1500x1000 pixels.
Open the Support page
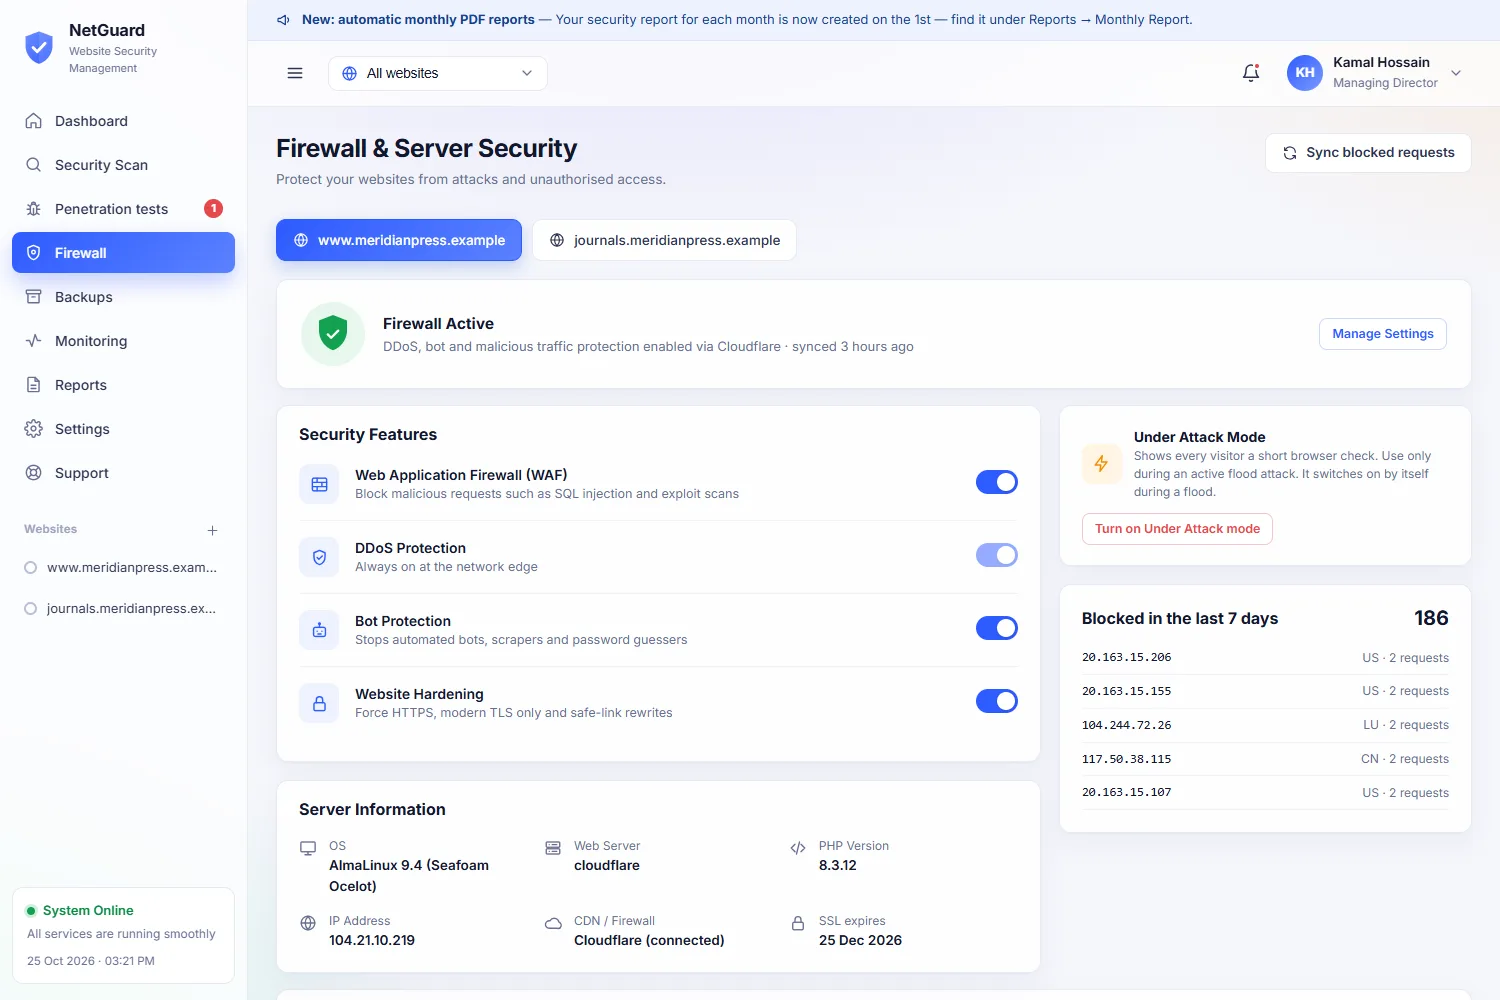123,473
